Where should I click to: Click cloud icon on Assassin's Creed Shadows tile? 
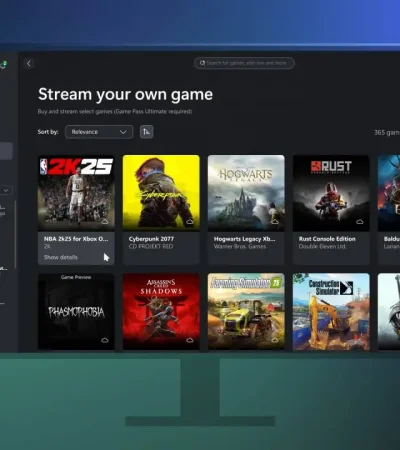(x=190, y=340)
